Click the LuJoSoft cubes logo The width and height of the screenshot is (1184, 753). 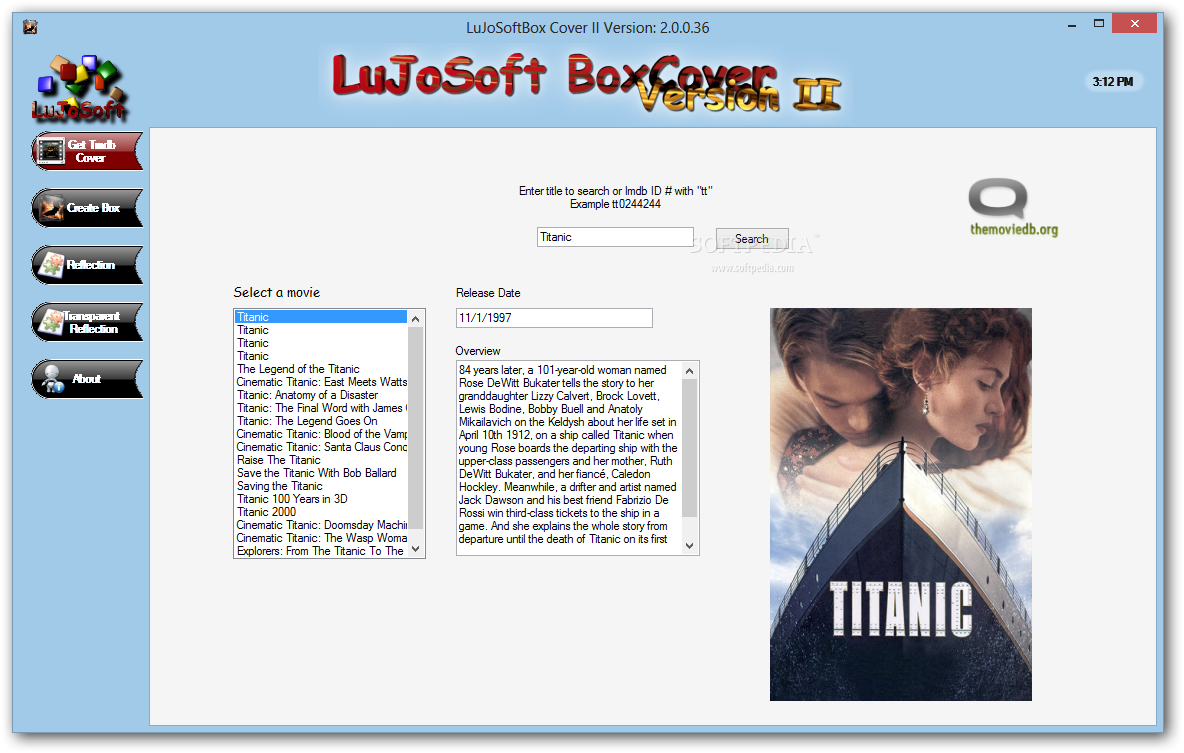[79, 88]
